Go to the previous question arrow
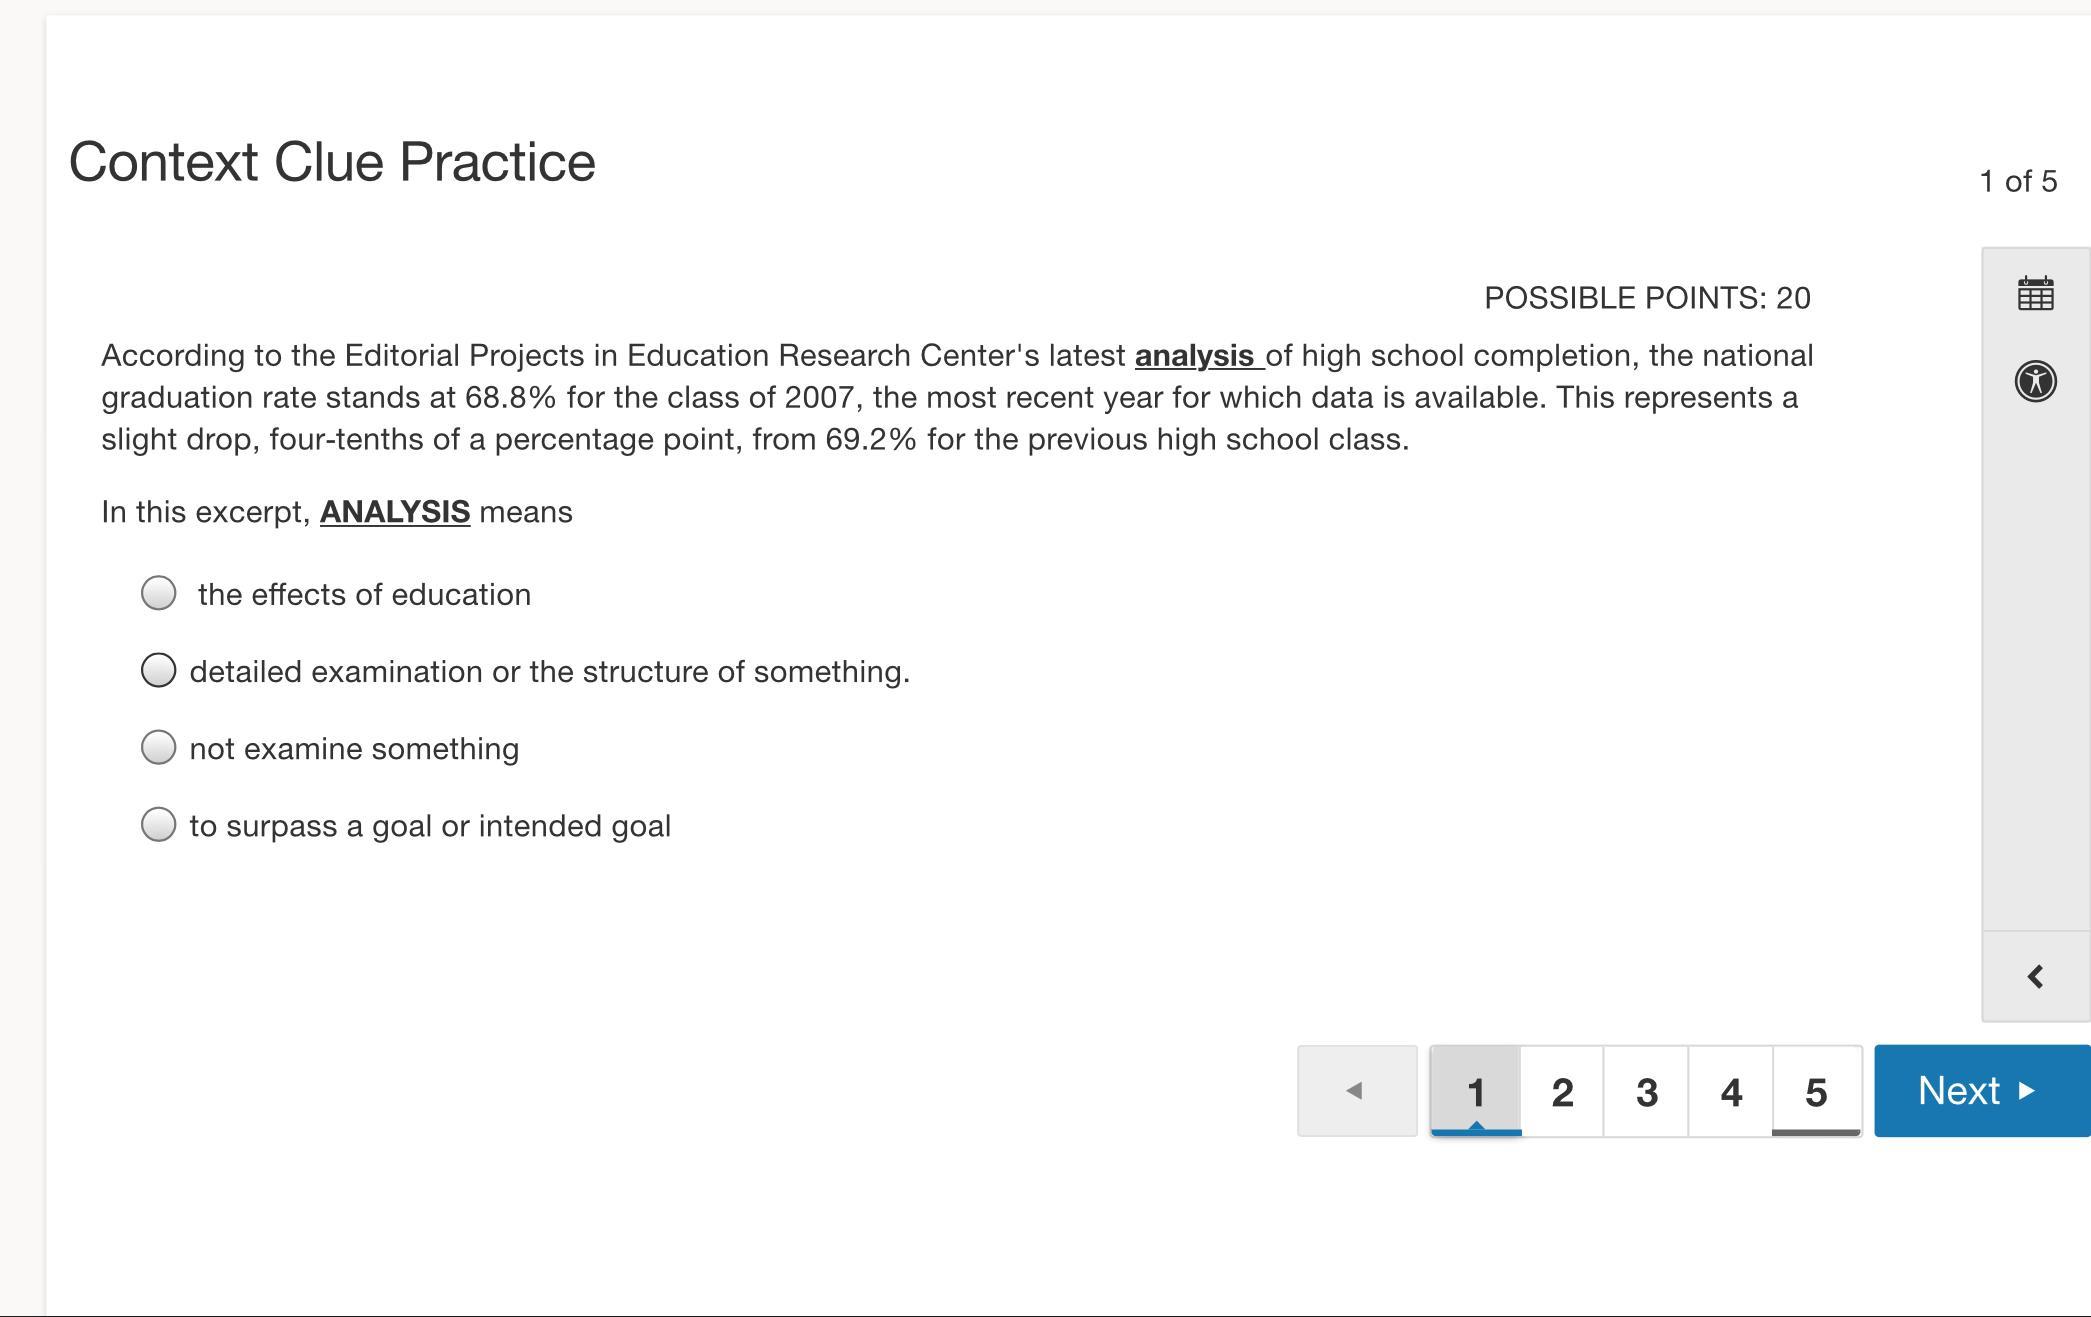 point(1356,1090)
